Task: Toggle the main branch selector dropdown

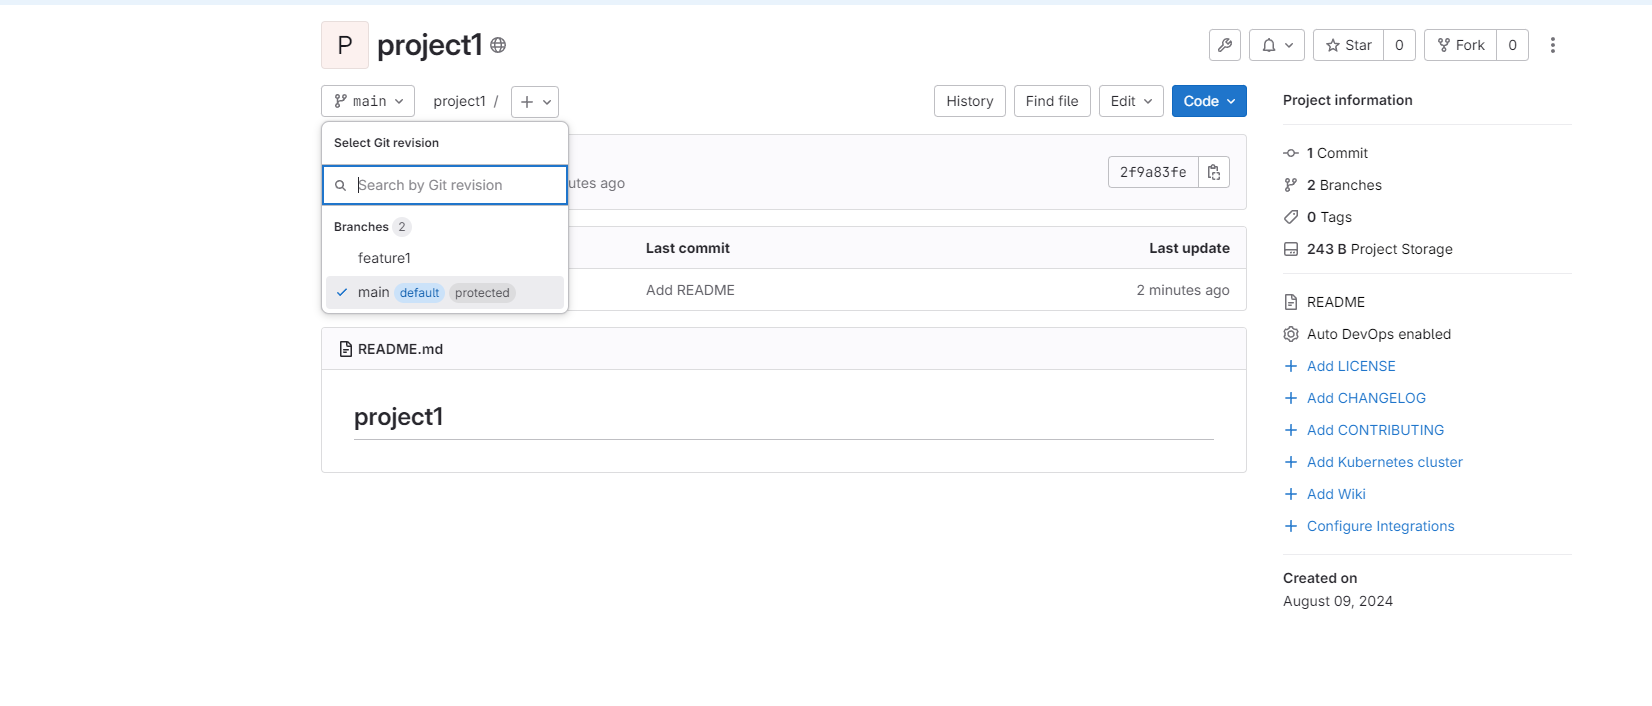Action: coord(368,101)
